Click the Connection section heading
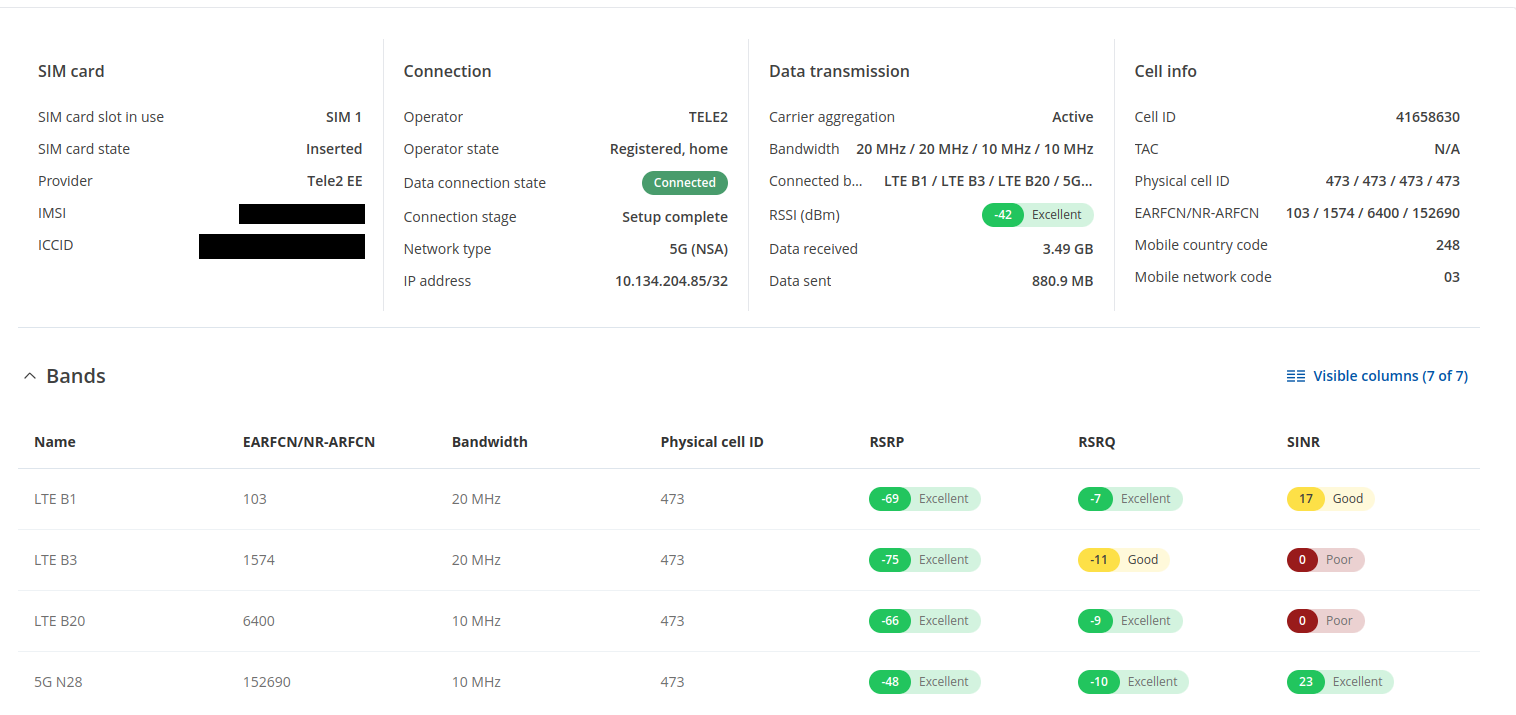 click(447, 71)
